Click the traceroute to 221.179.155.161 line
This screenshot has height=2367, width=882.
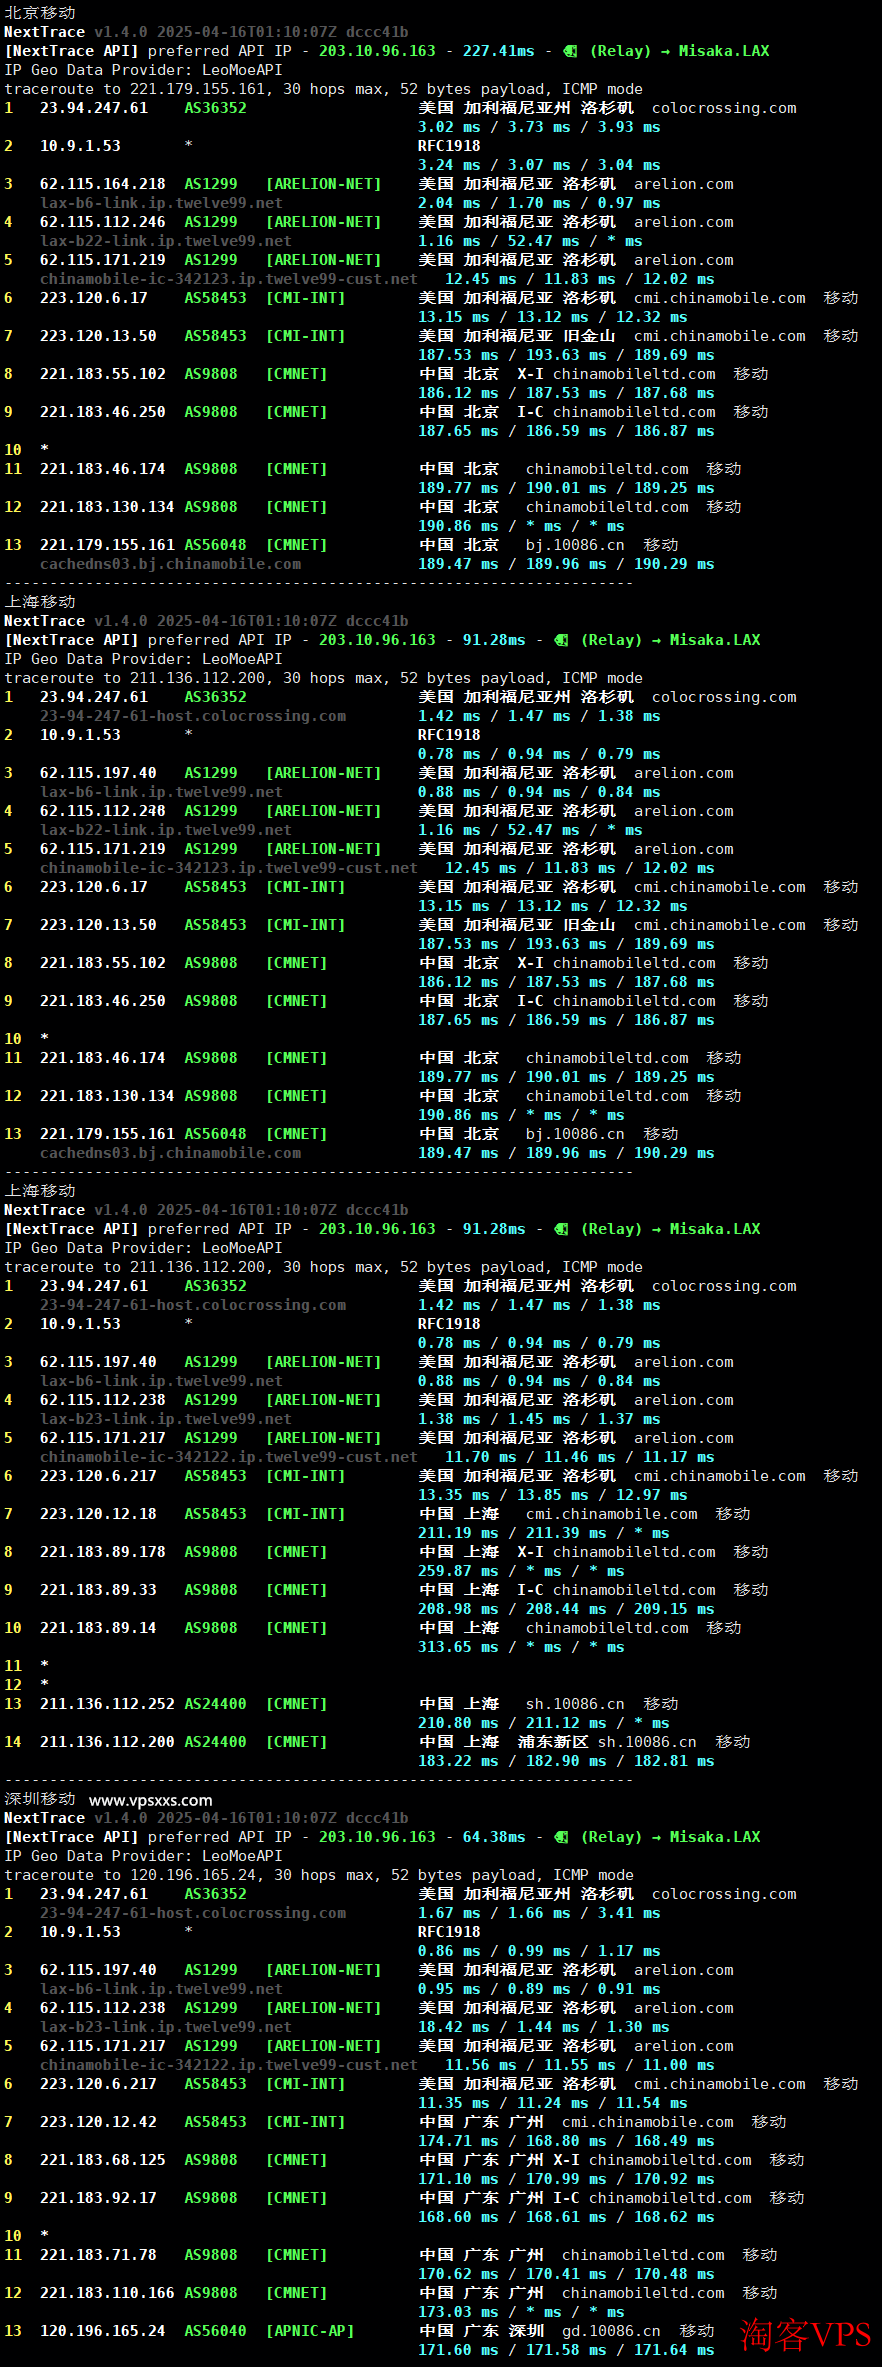coord(323,89)
